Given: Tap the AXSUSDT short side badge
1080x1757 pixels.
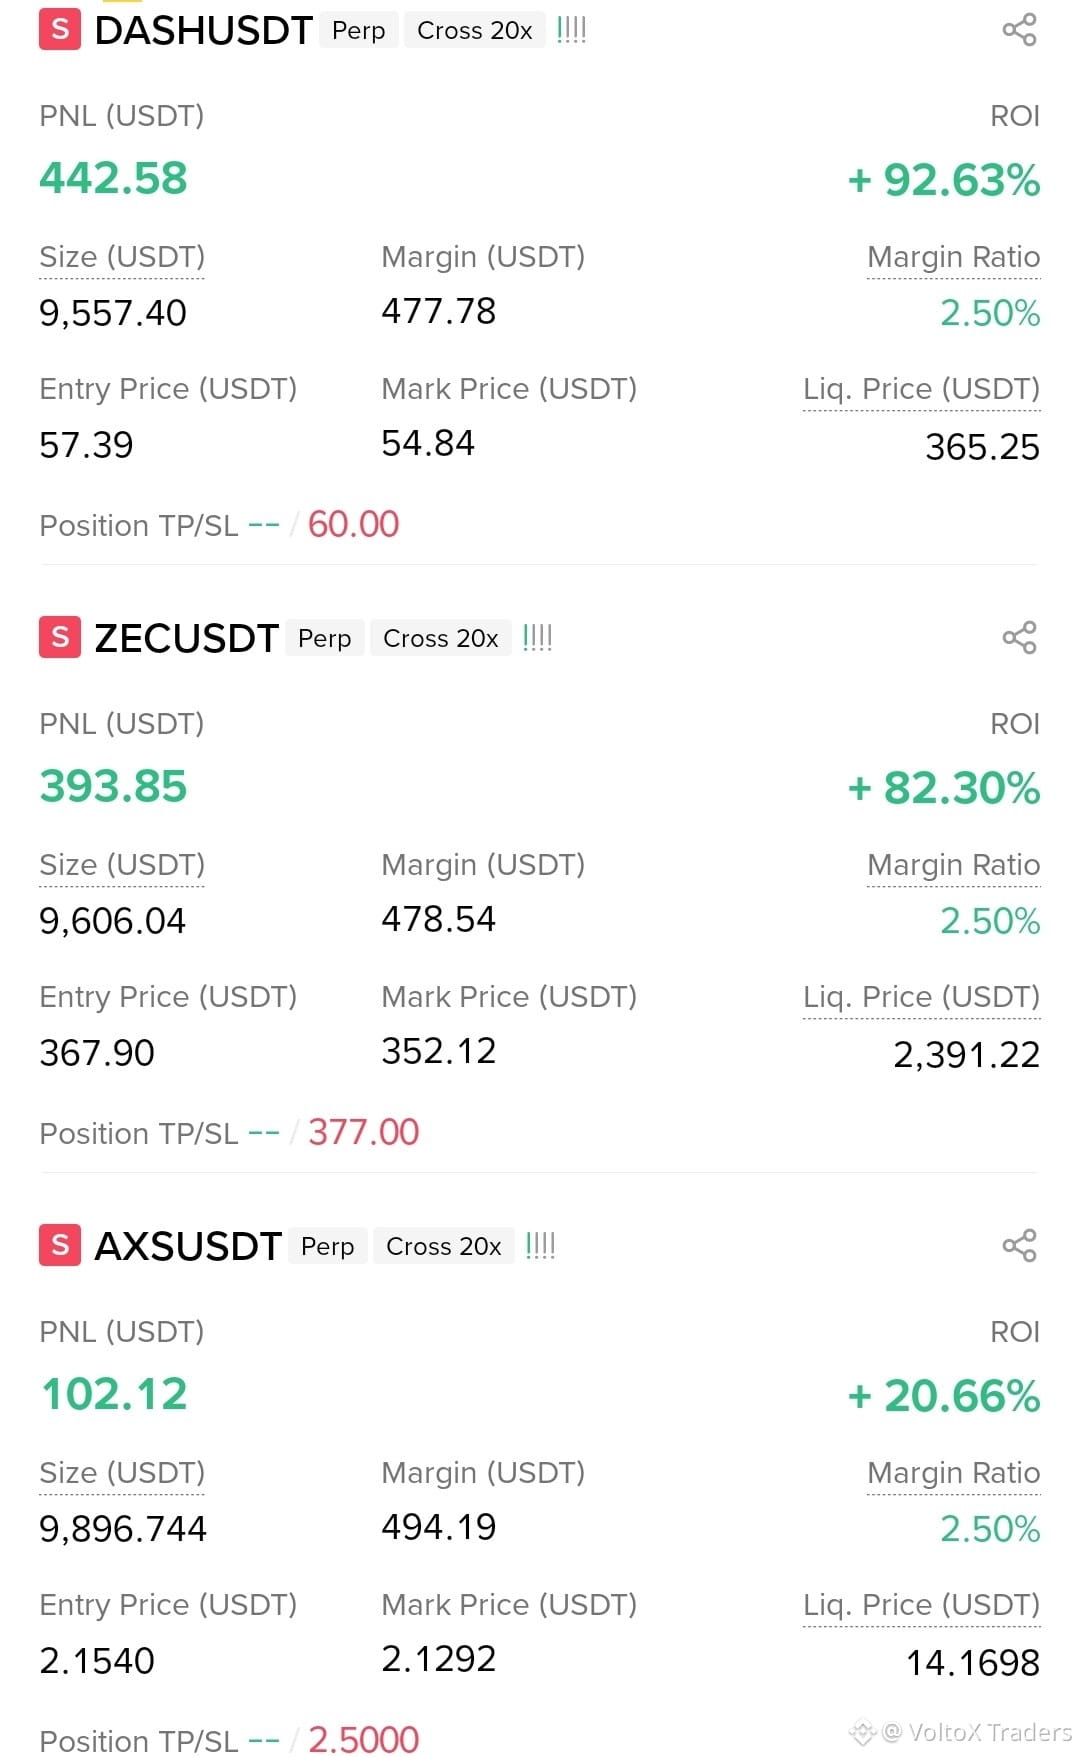Looking at the screenshot, I should tap(60, 1246).
